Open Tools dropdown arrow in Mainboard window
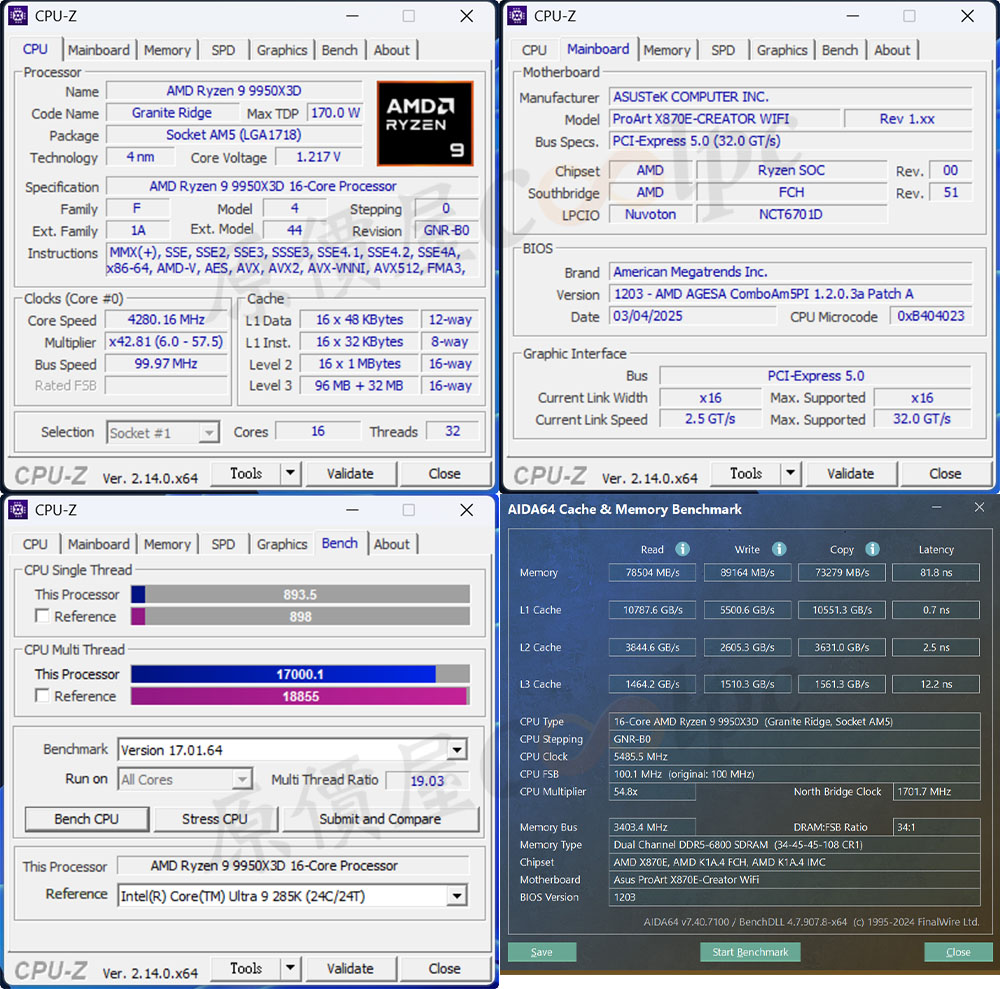This screenshot has width=1000, height=989. pyautogui.click(x=790, y=473)
